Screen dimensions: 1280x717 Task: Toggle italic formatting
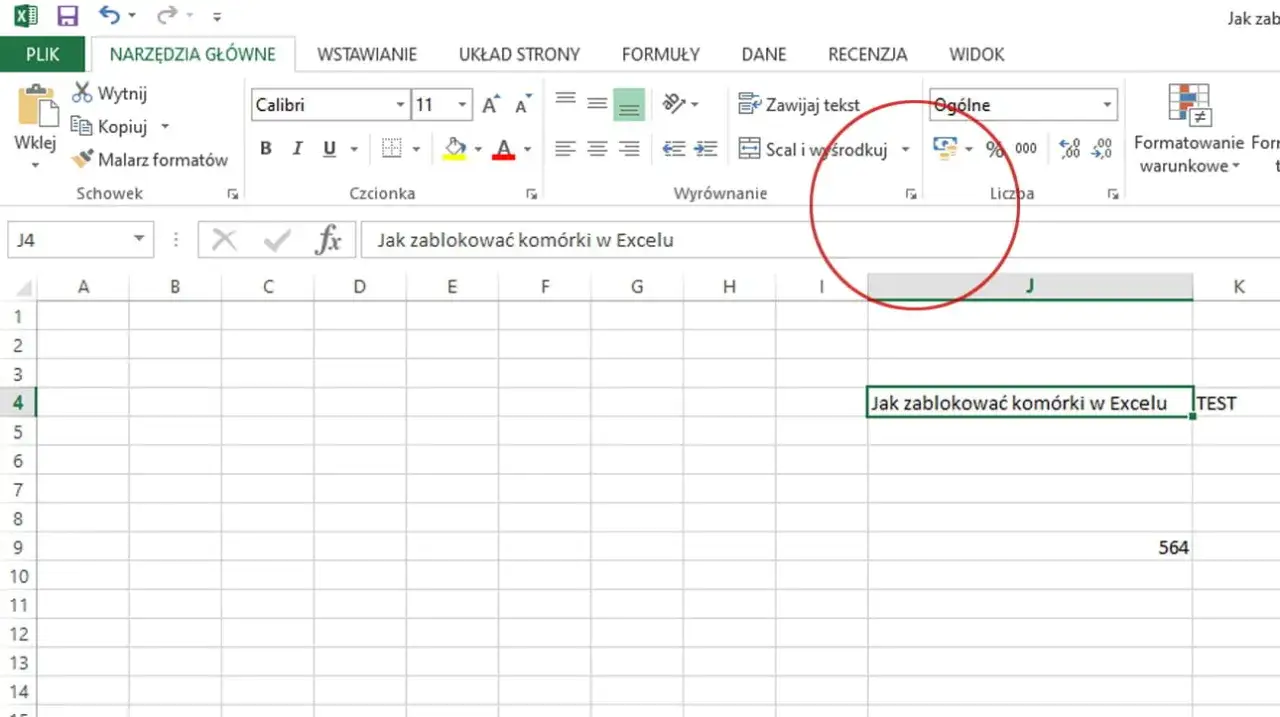click(297, 147)
